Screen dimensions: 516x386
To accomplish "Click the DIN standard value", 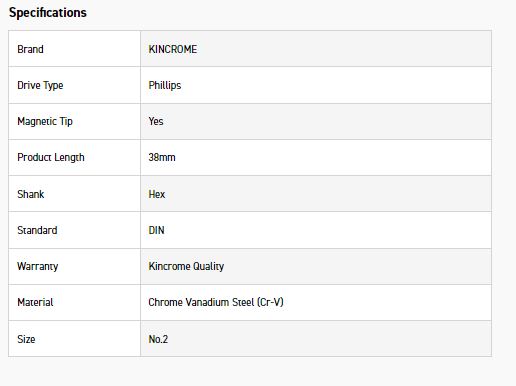I will coord(156,230).
